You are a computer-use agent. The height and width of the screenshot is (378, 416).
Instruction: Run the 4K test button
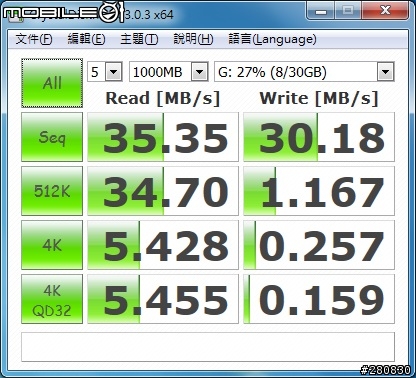pyautogui.click(x=52, y=245)
